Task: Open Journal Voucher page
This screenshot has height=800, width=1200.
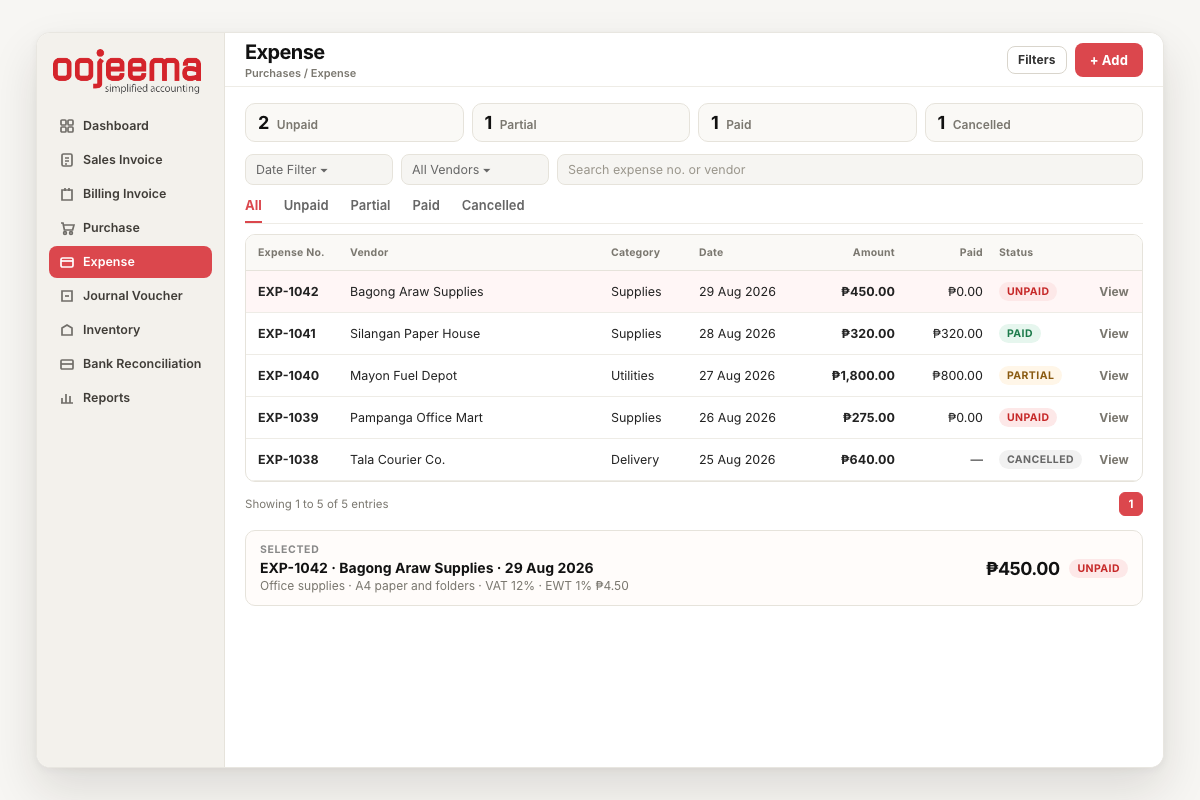Action: (x=130, y=296)
